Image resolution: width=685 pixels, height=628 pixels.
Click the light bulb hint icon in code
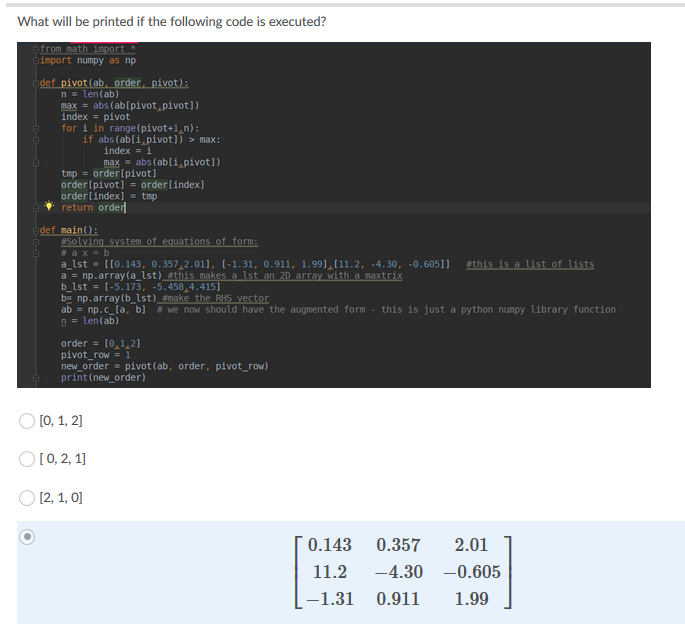pos(49,206)
